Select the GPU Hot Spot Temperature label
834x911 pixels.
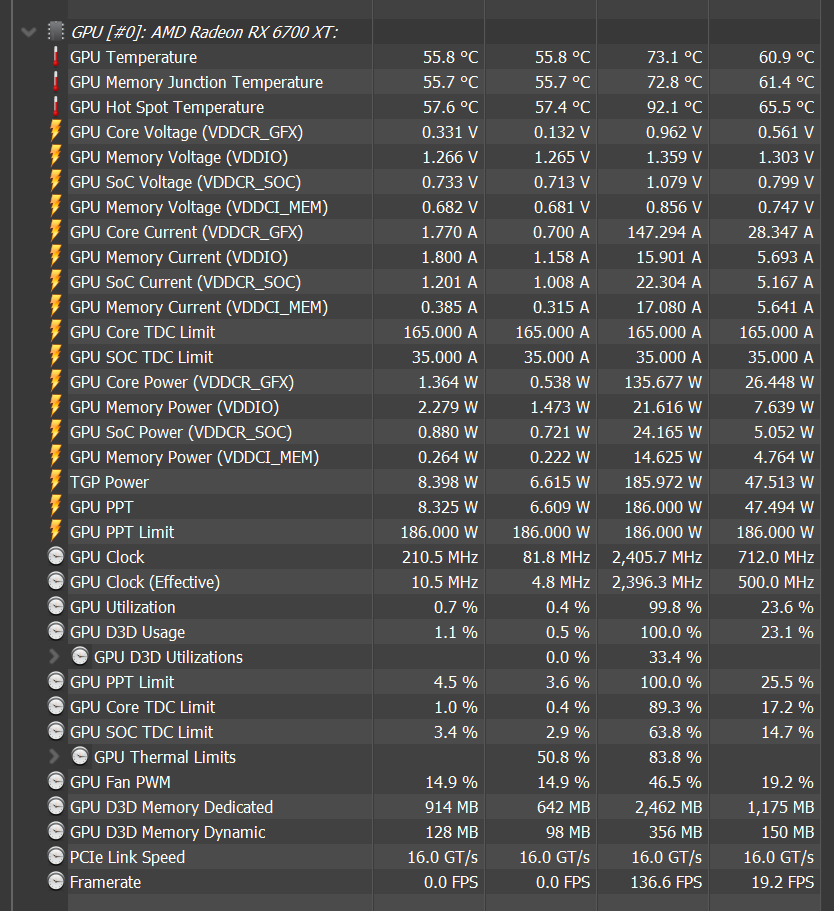click(167, 107)
